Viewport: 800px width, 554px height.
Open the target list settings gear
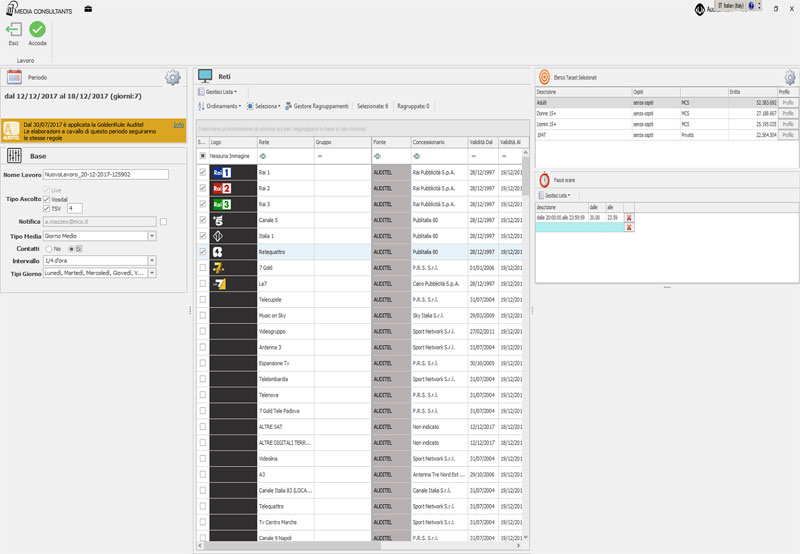point(789,77)
